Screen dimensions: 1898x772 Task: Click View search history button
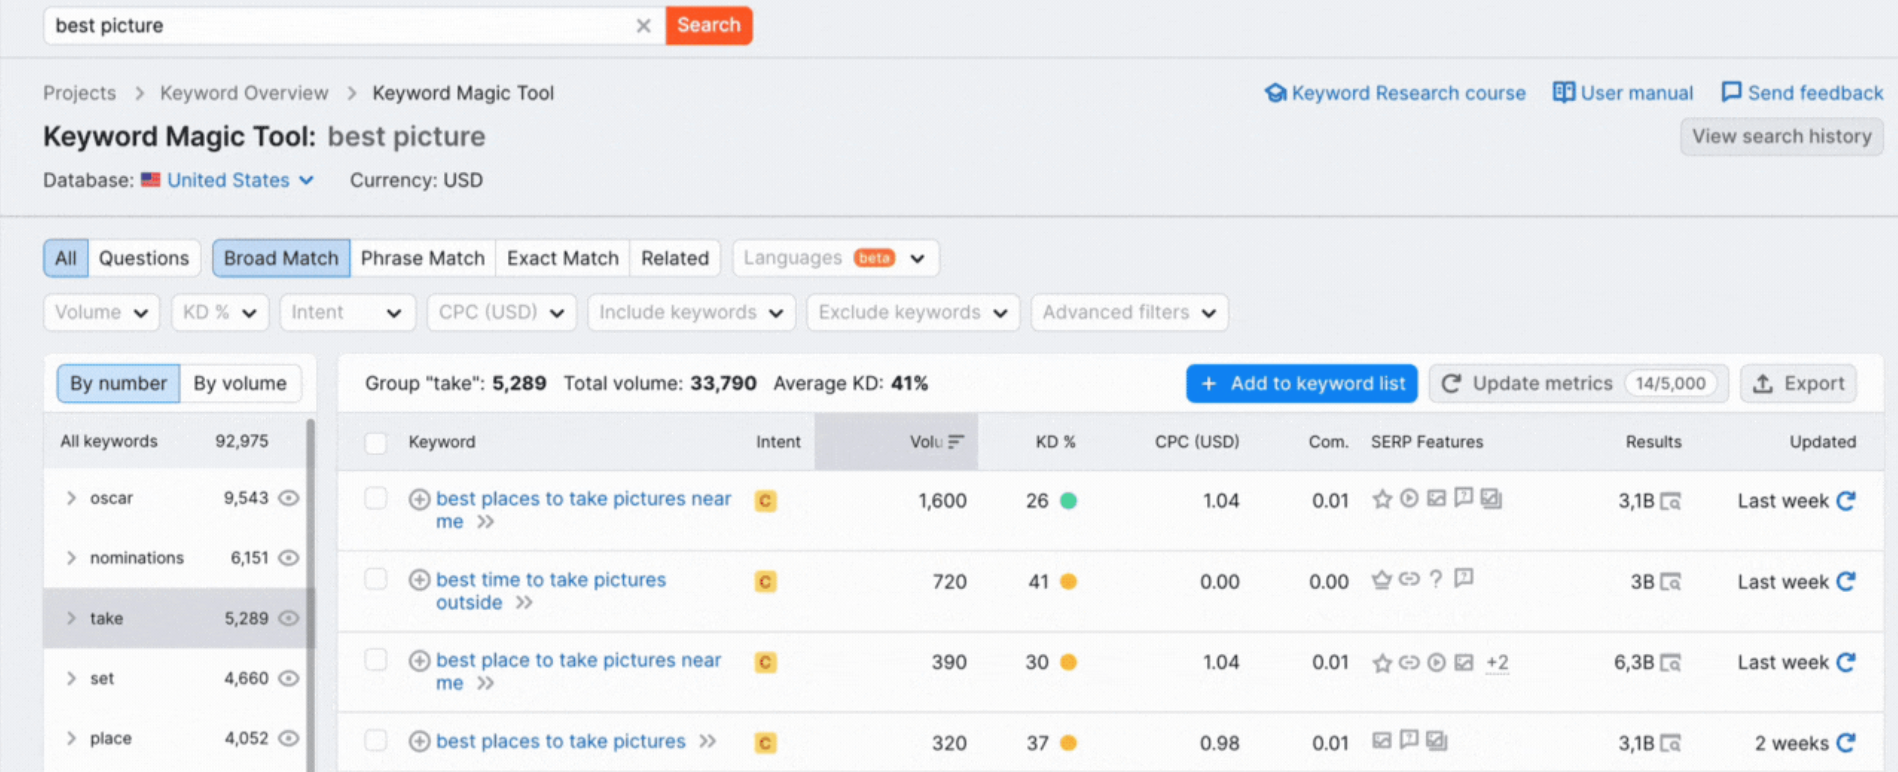coord(1782,136)
